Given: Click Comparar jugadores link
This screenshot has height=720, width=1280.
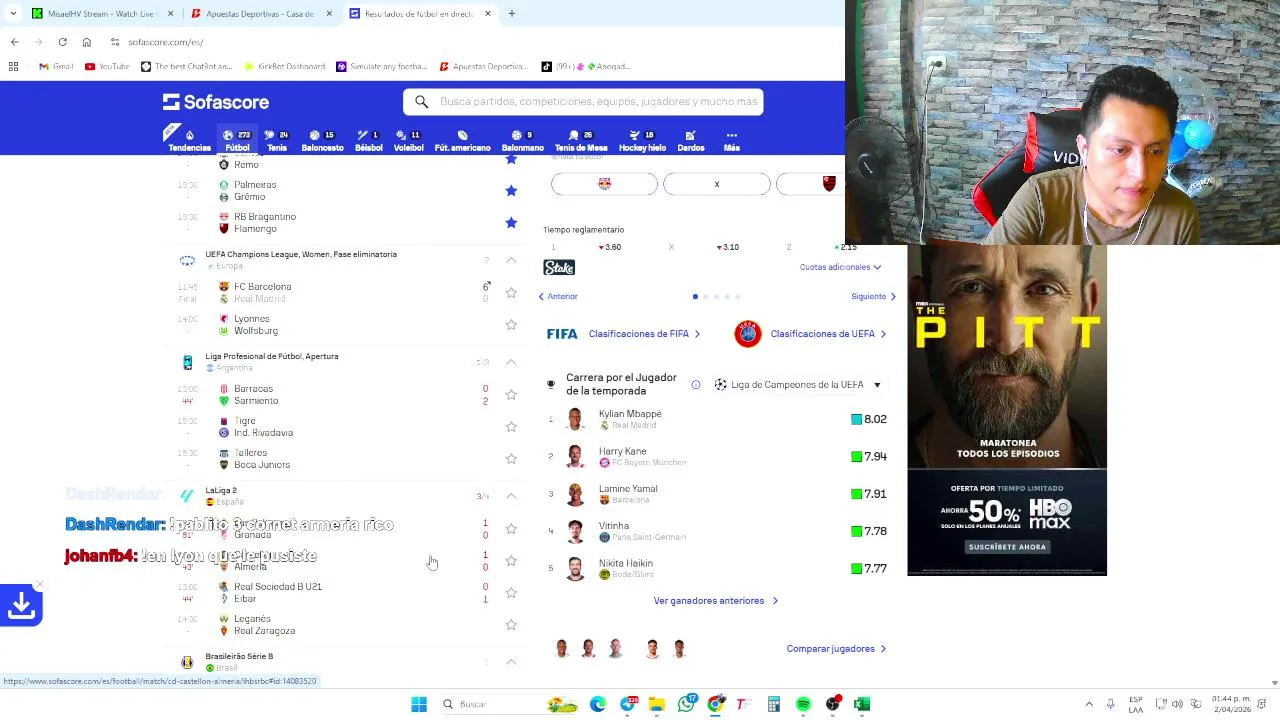Looking at the screenshot, I should coord(836,649).
